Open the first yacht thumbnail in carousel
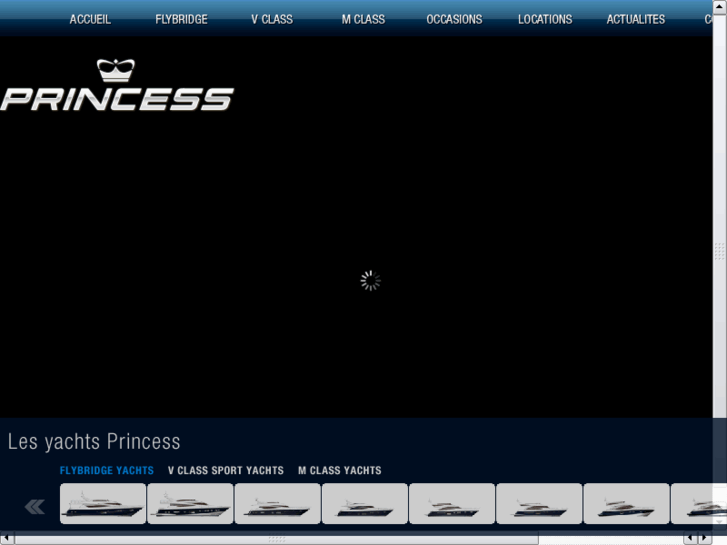 click(x=103, y=504)
